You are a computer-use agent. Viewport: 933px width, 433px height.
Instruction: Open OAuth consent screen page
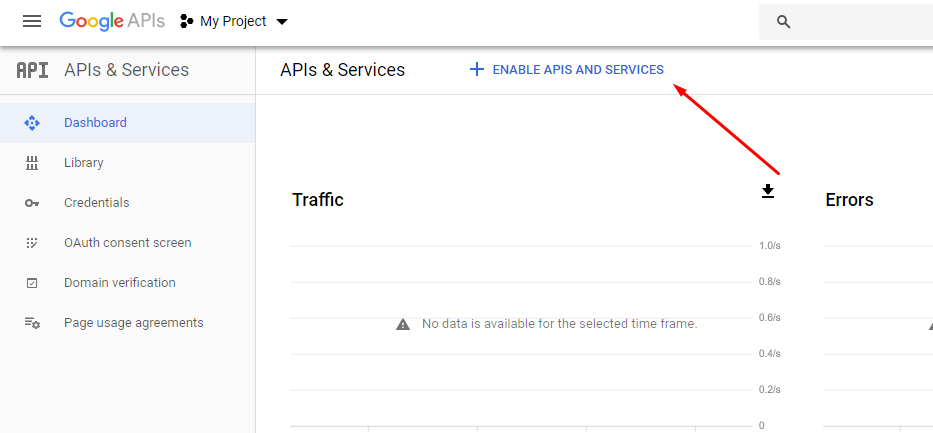127,243
